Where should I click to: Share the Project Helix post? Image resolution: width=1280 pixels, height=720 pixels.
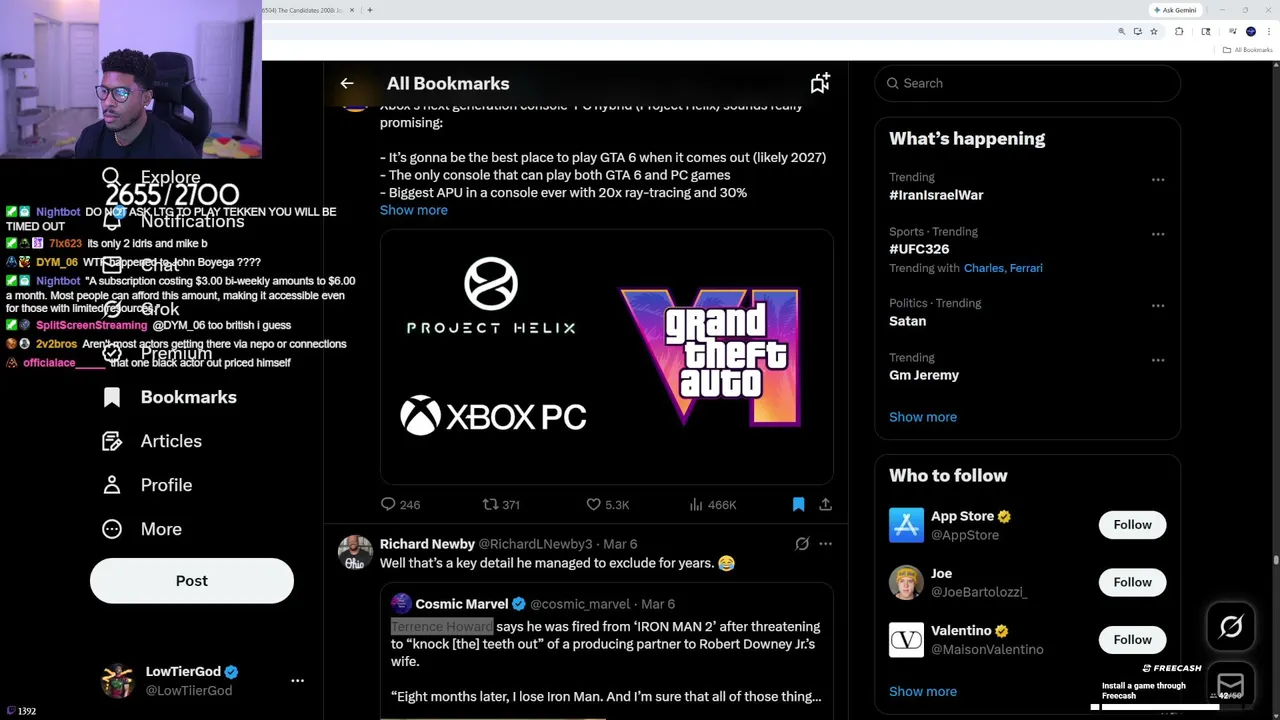825,505
